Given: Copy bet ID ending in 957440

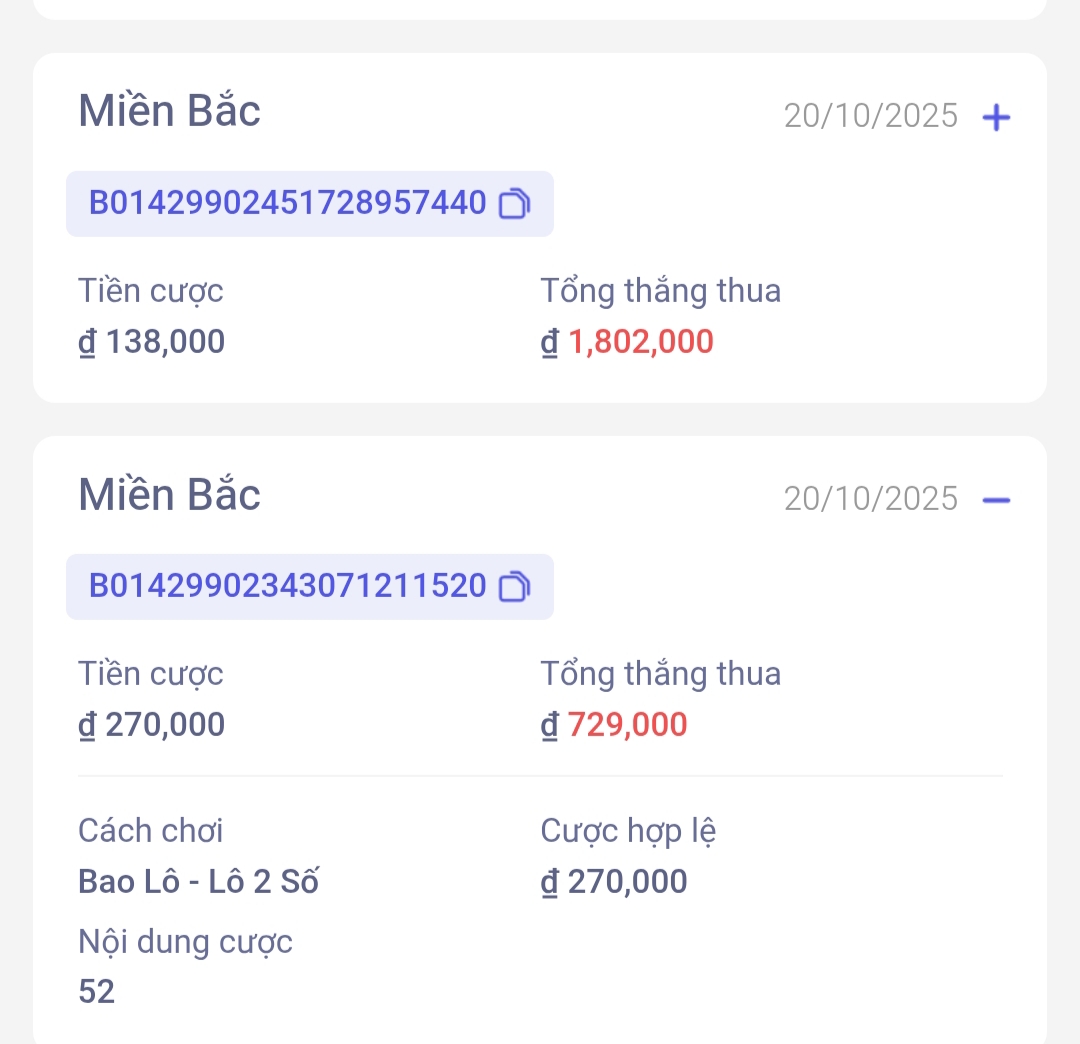Looking at the screenshot, I should pos(514,204).
